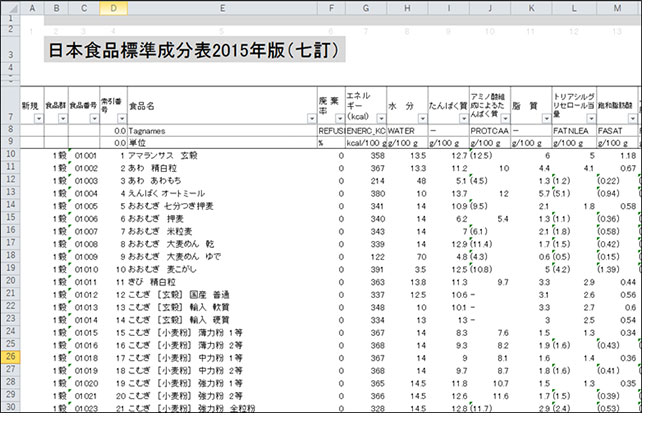
Task: Select the こむぎ [小麦粉] 中力粉 2等 cell
Action: [222, 371]
